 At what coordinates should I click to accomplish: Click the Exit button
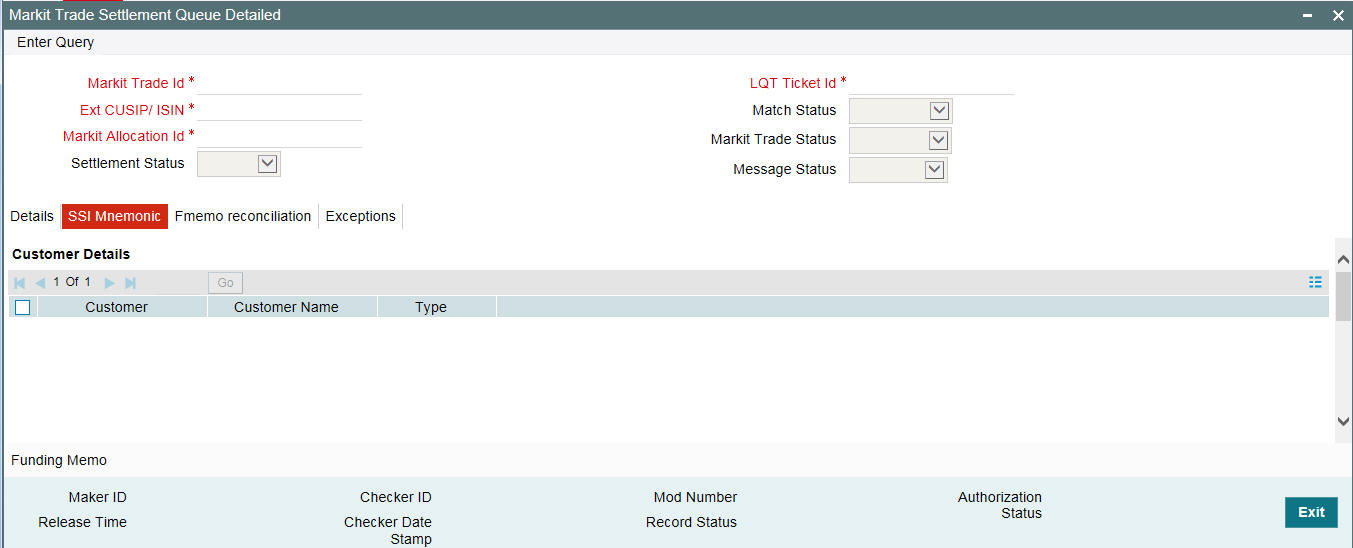tap(1311, 512)
